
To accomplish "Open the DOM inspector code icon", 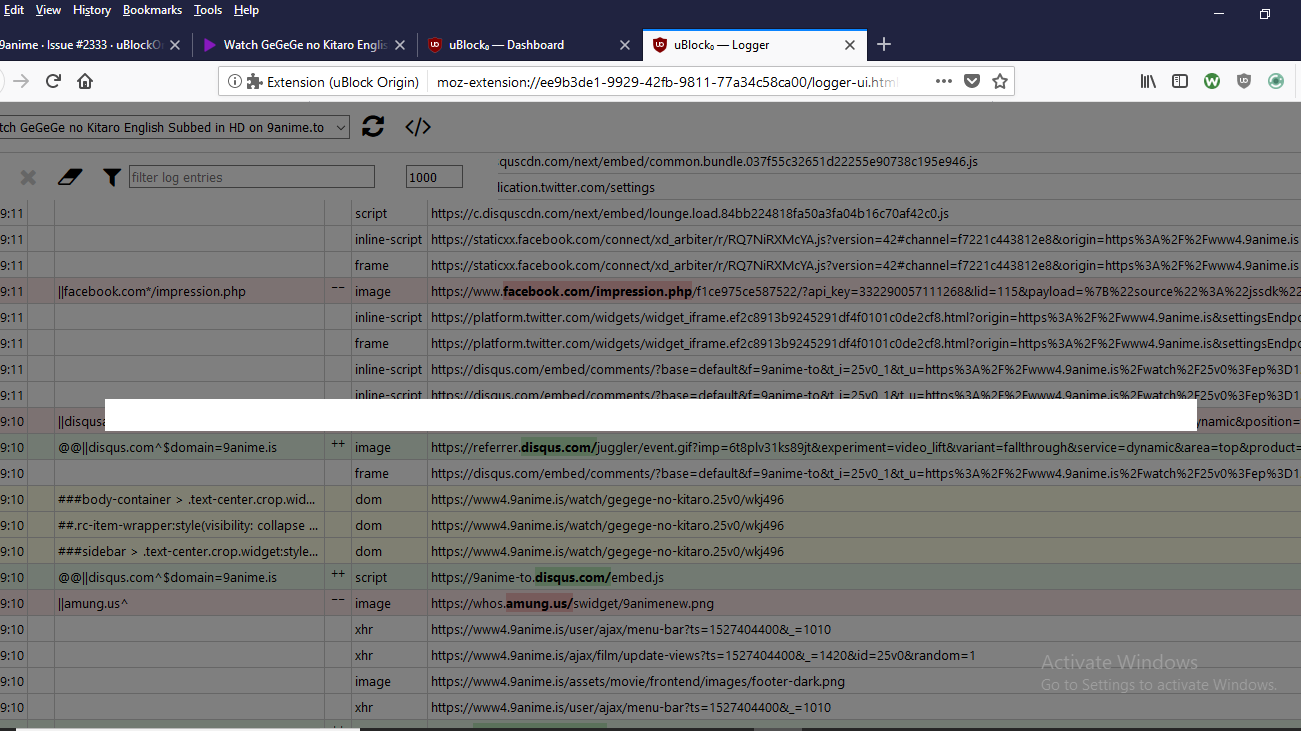I will (x=418, y=126).
